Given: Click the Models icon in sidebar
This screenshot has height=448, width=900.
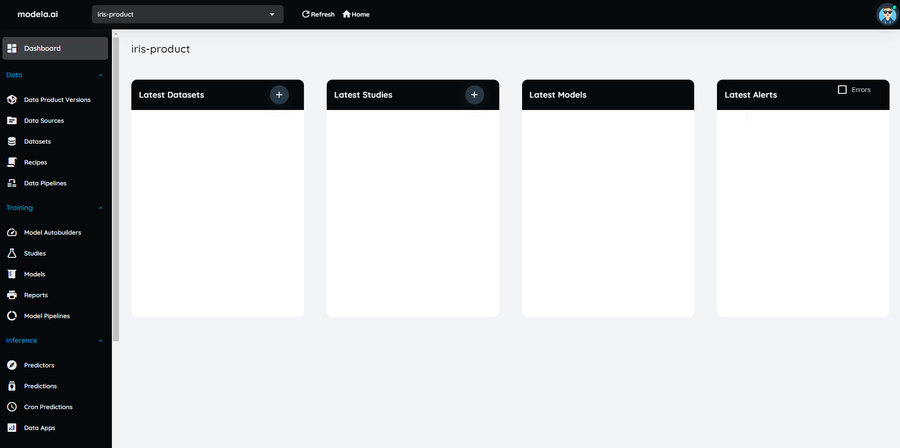Looking at the screenshot, I should [x=12, y=274].
